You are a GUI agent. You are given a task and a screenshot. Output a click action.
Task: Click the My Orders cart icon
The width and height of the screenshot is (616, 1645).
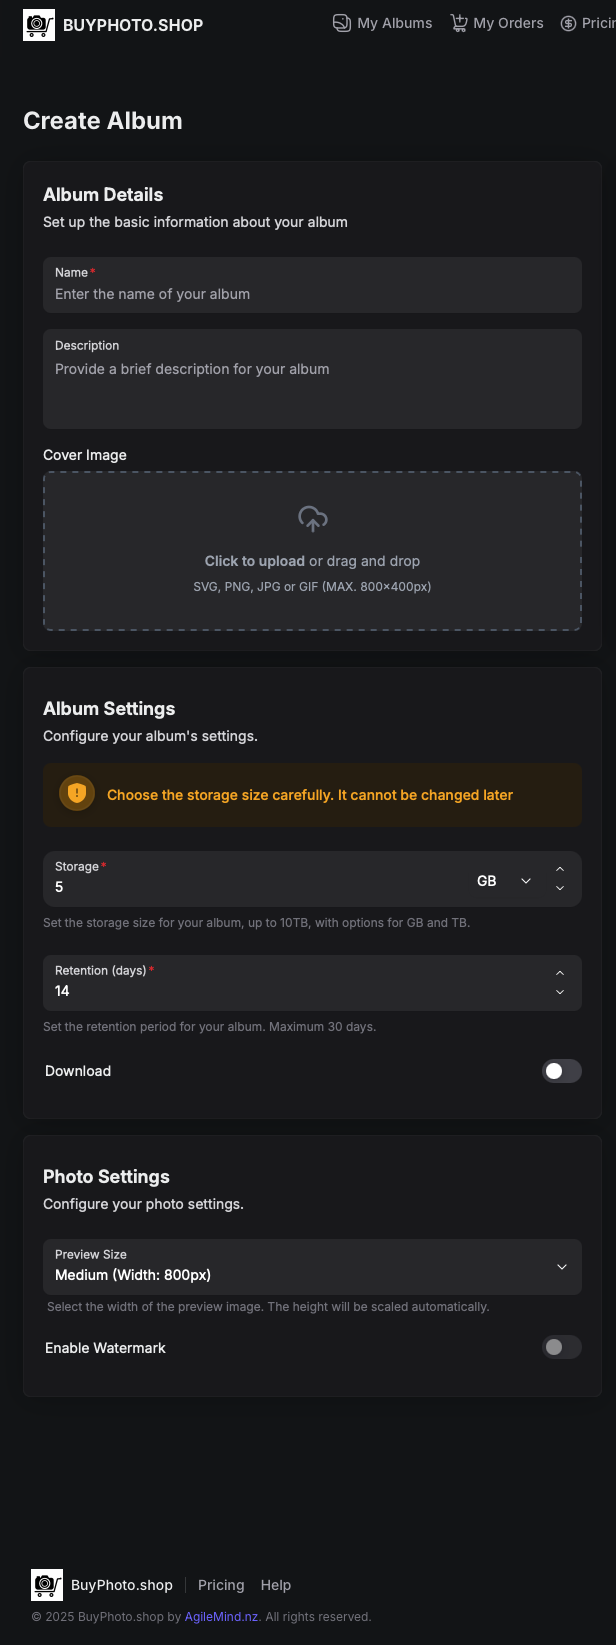click(459, 23)
